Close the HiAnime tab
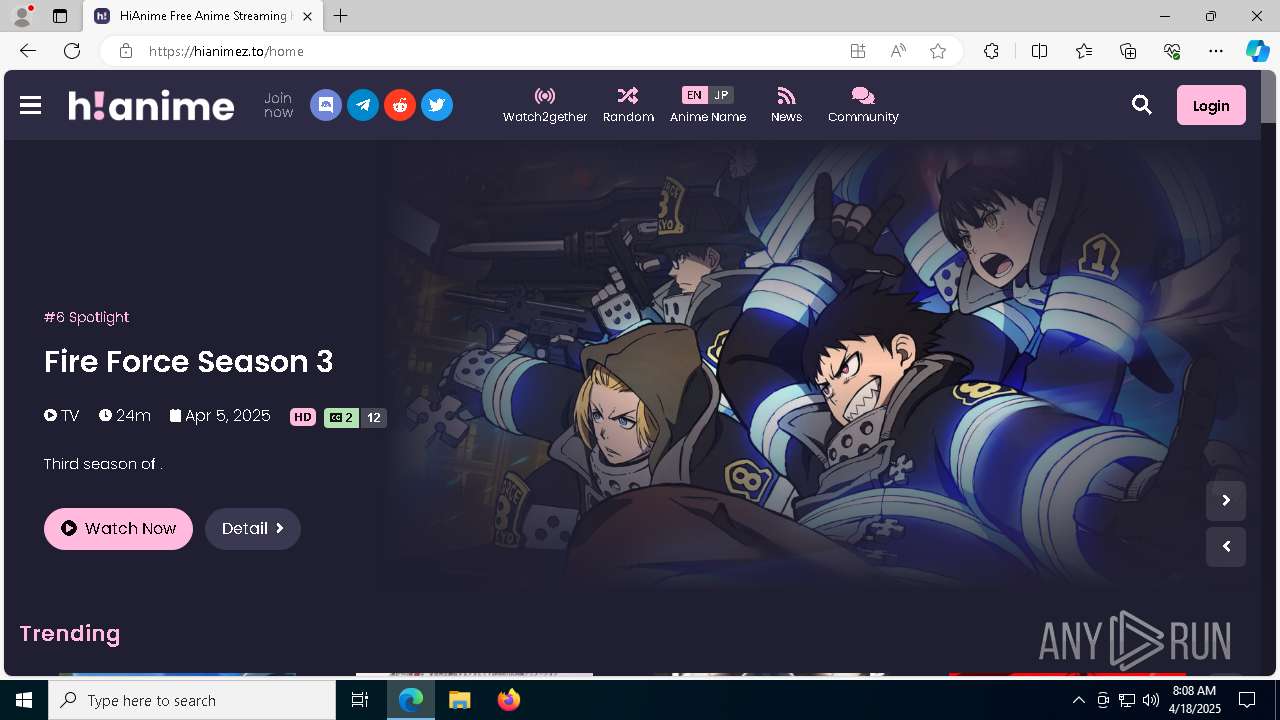Screen dimensions: 1280x720 click(x=307, y=16)
